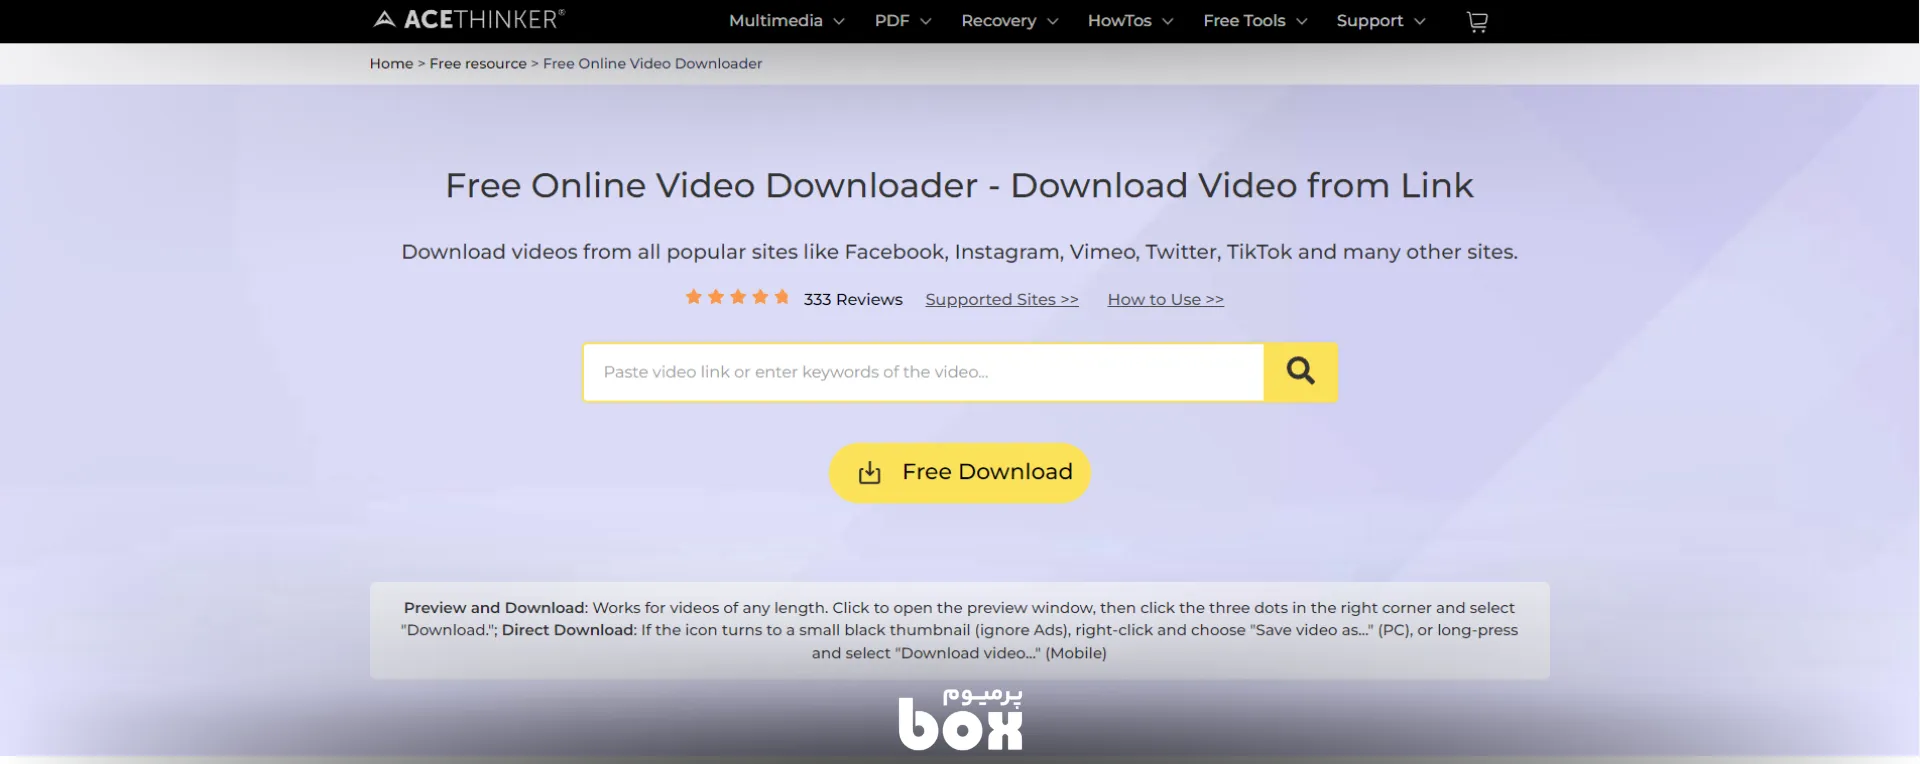Expand the PDF dropdown arrow
Screen dimensions: 1920x764
tap(926, 21)
